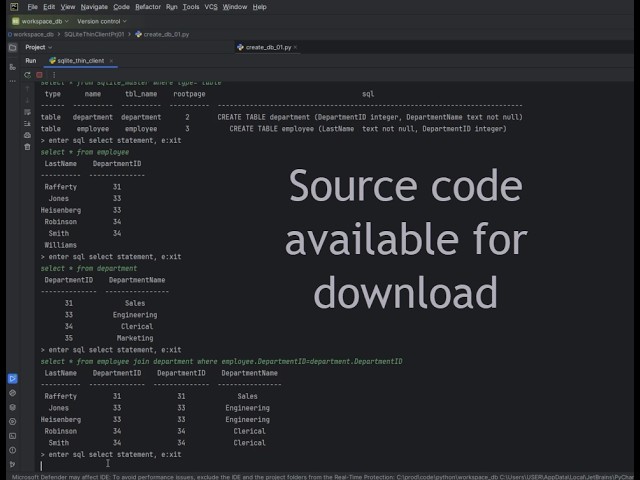
Task: Click 'select * from department' console line
Action: tap(89, 268)
